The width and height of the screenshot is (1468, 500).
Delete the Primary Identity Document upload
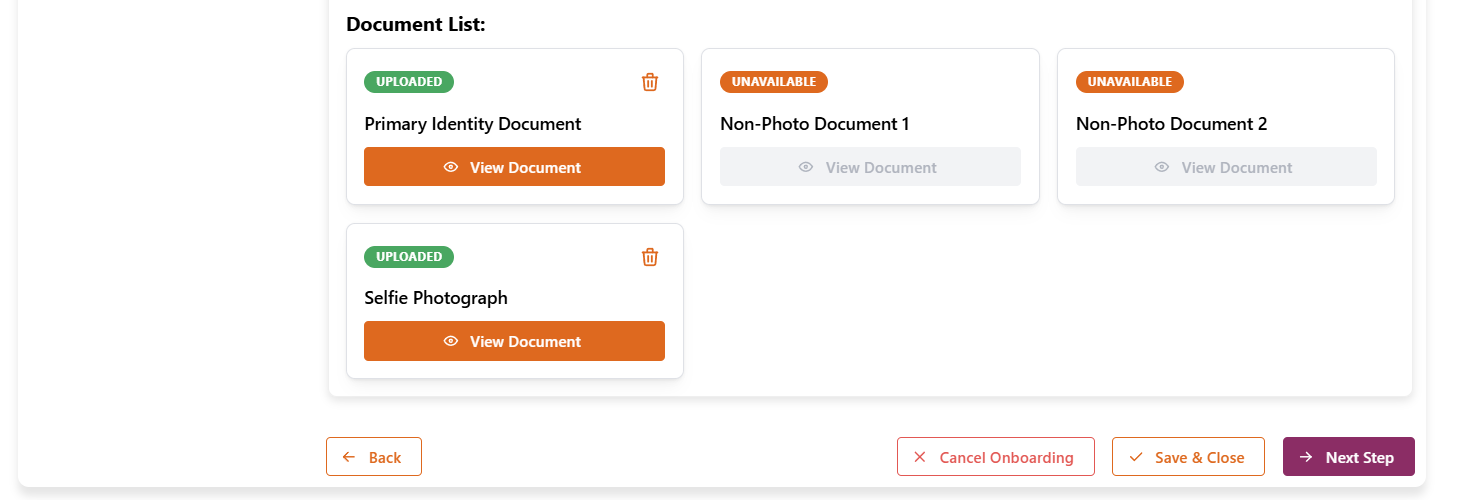(650, 82)
